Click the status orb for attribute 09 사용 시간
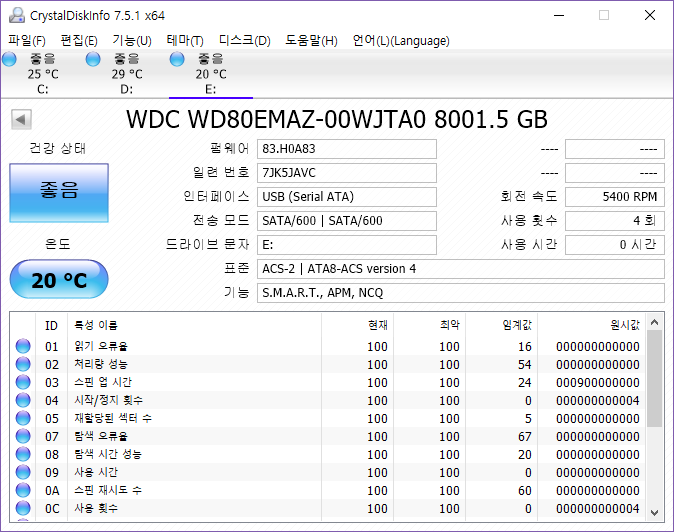 point(23,473)
